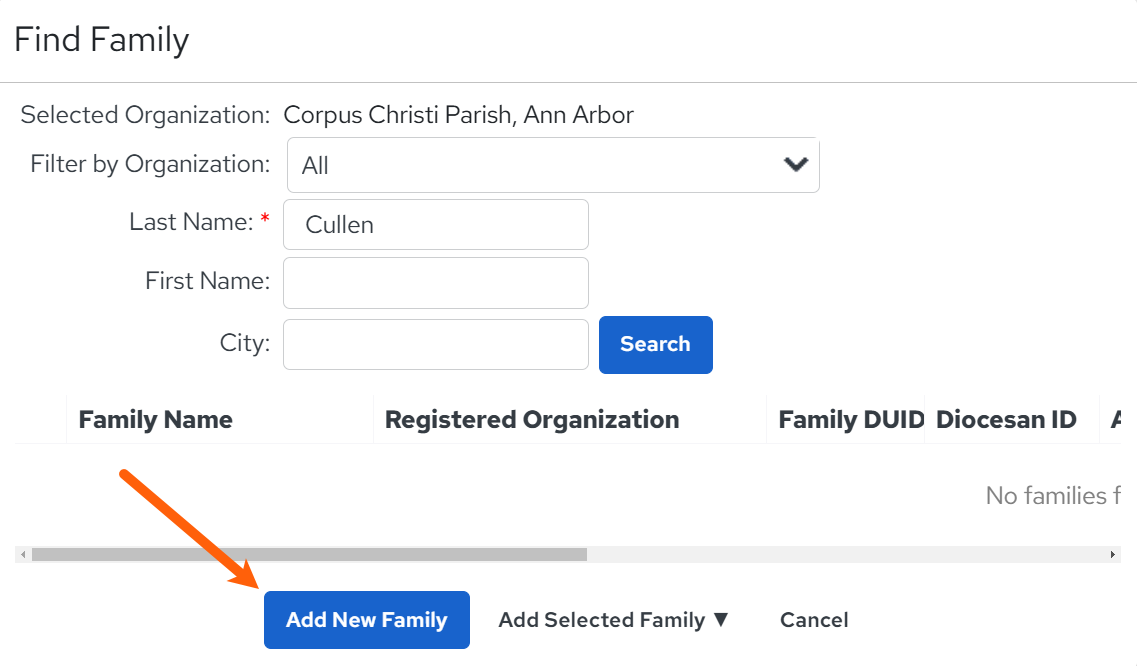Click the Search button
The image size is (1137, 666).
[656, 345]
